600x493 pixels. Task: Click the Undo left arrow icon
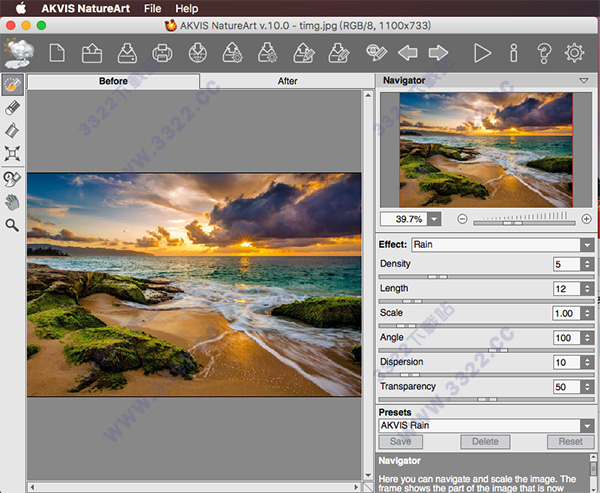coord(408,53)
